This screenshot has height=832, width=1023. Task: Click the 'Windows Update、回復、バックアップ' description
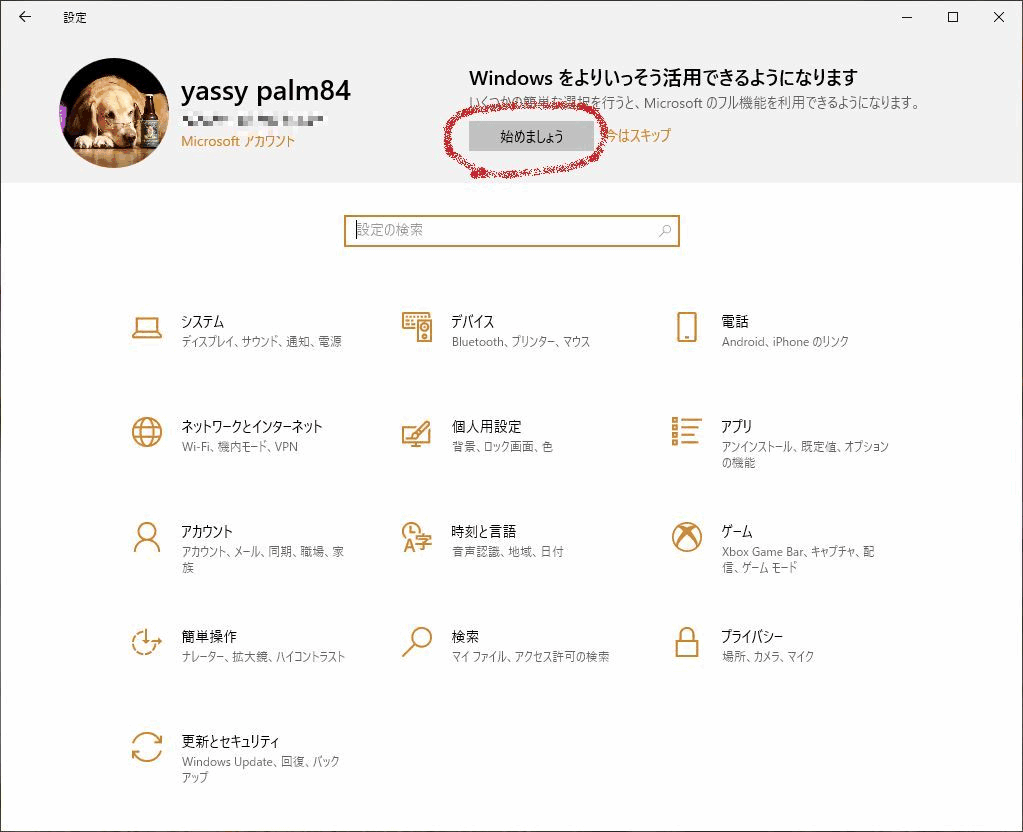tap(260, 769)
